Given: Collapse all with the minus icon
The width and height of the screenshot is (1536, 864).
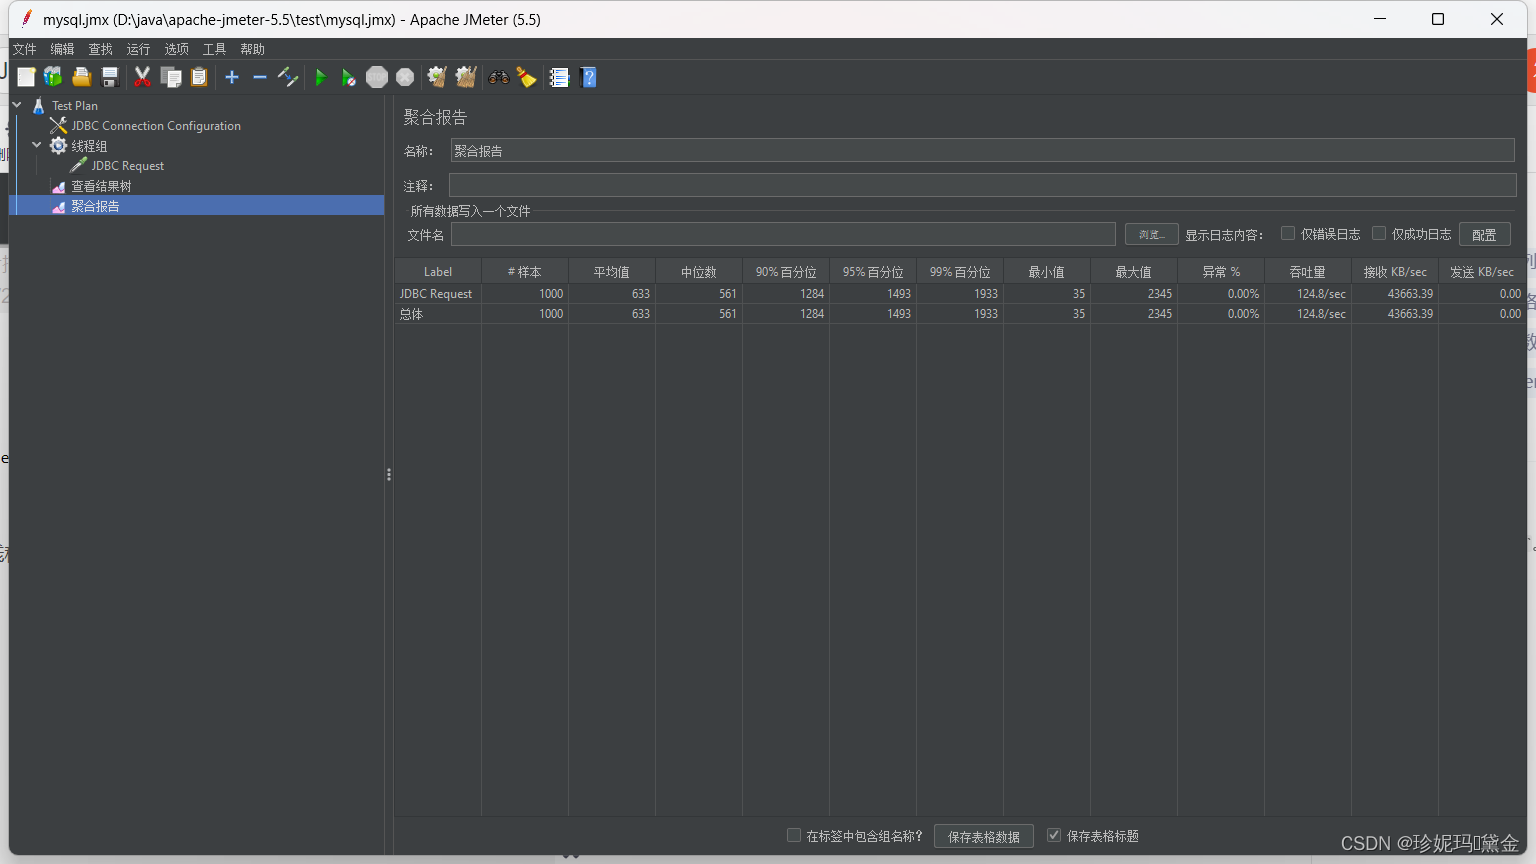Looking at the screenshot, I should pyautogui.click(x=260, y=77).
